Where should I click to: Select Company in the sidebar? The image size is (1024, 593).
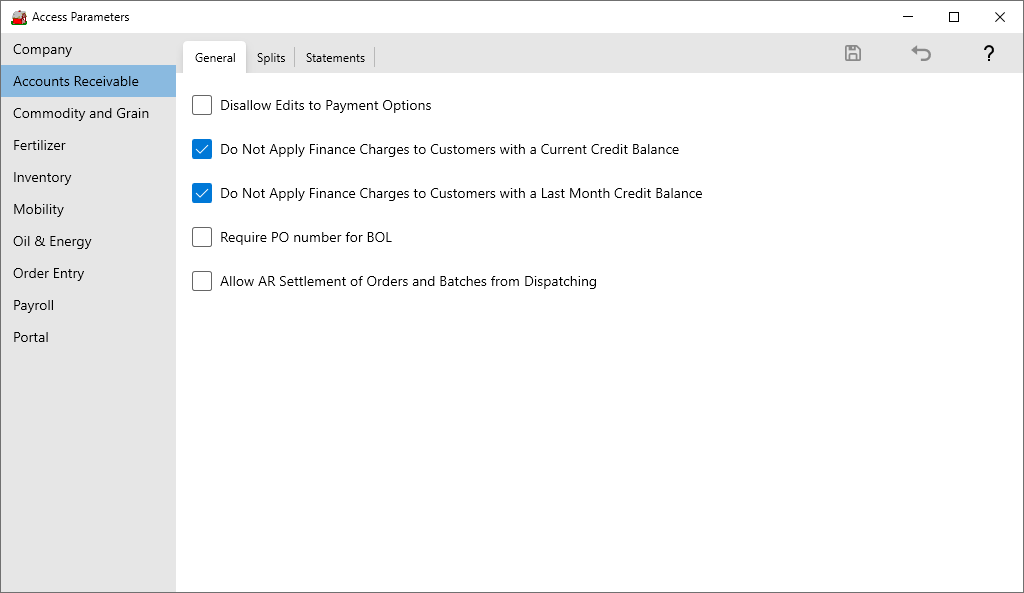coord(43,49)
